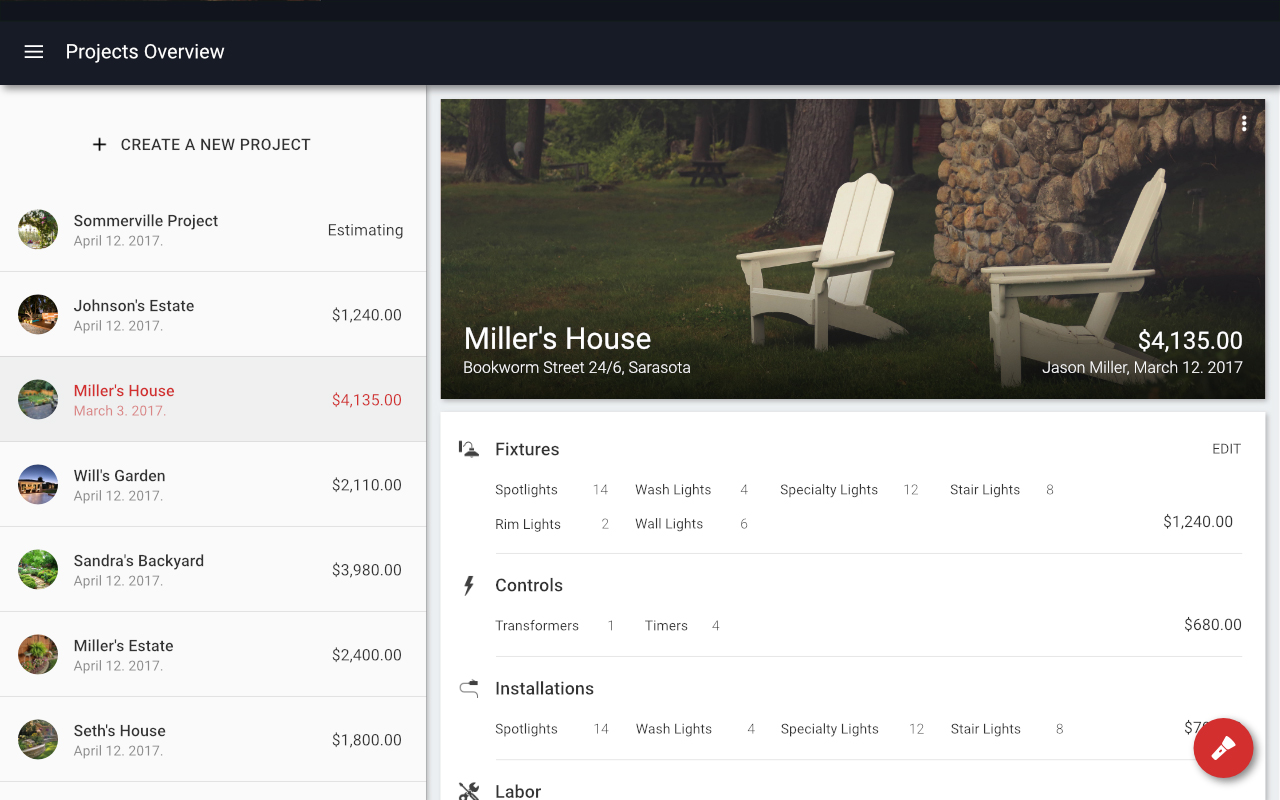Click the $1,240.00 amount for Johnson's Estate
This screenshot has height=800, width=1280.
click(x=367, y=315)
